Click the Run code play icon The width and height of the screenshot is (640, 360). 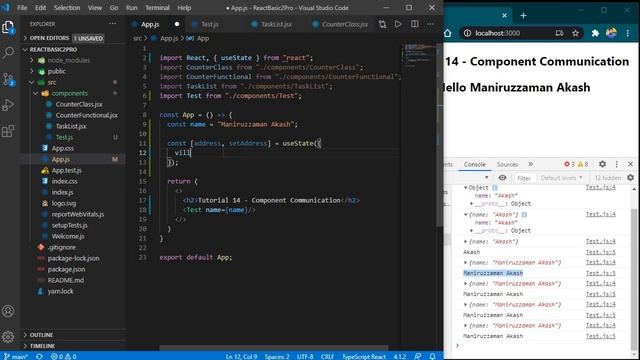[x=398, y=24]
